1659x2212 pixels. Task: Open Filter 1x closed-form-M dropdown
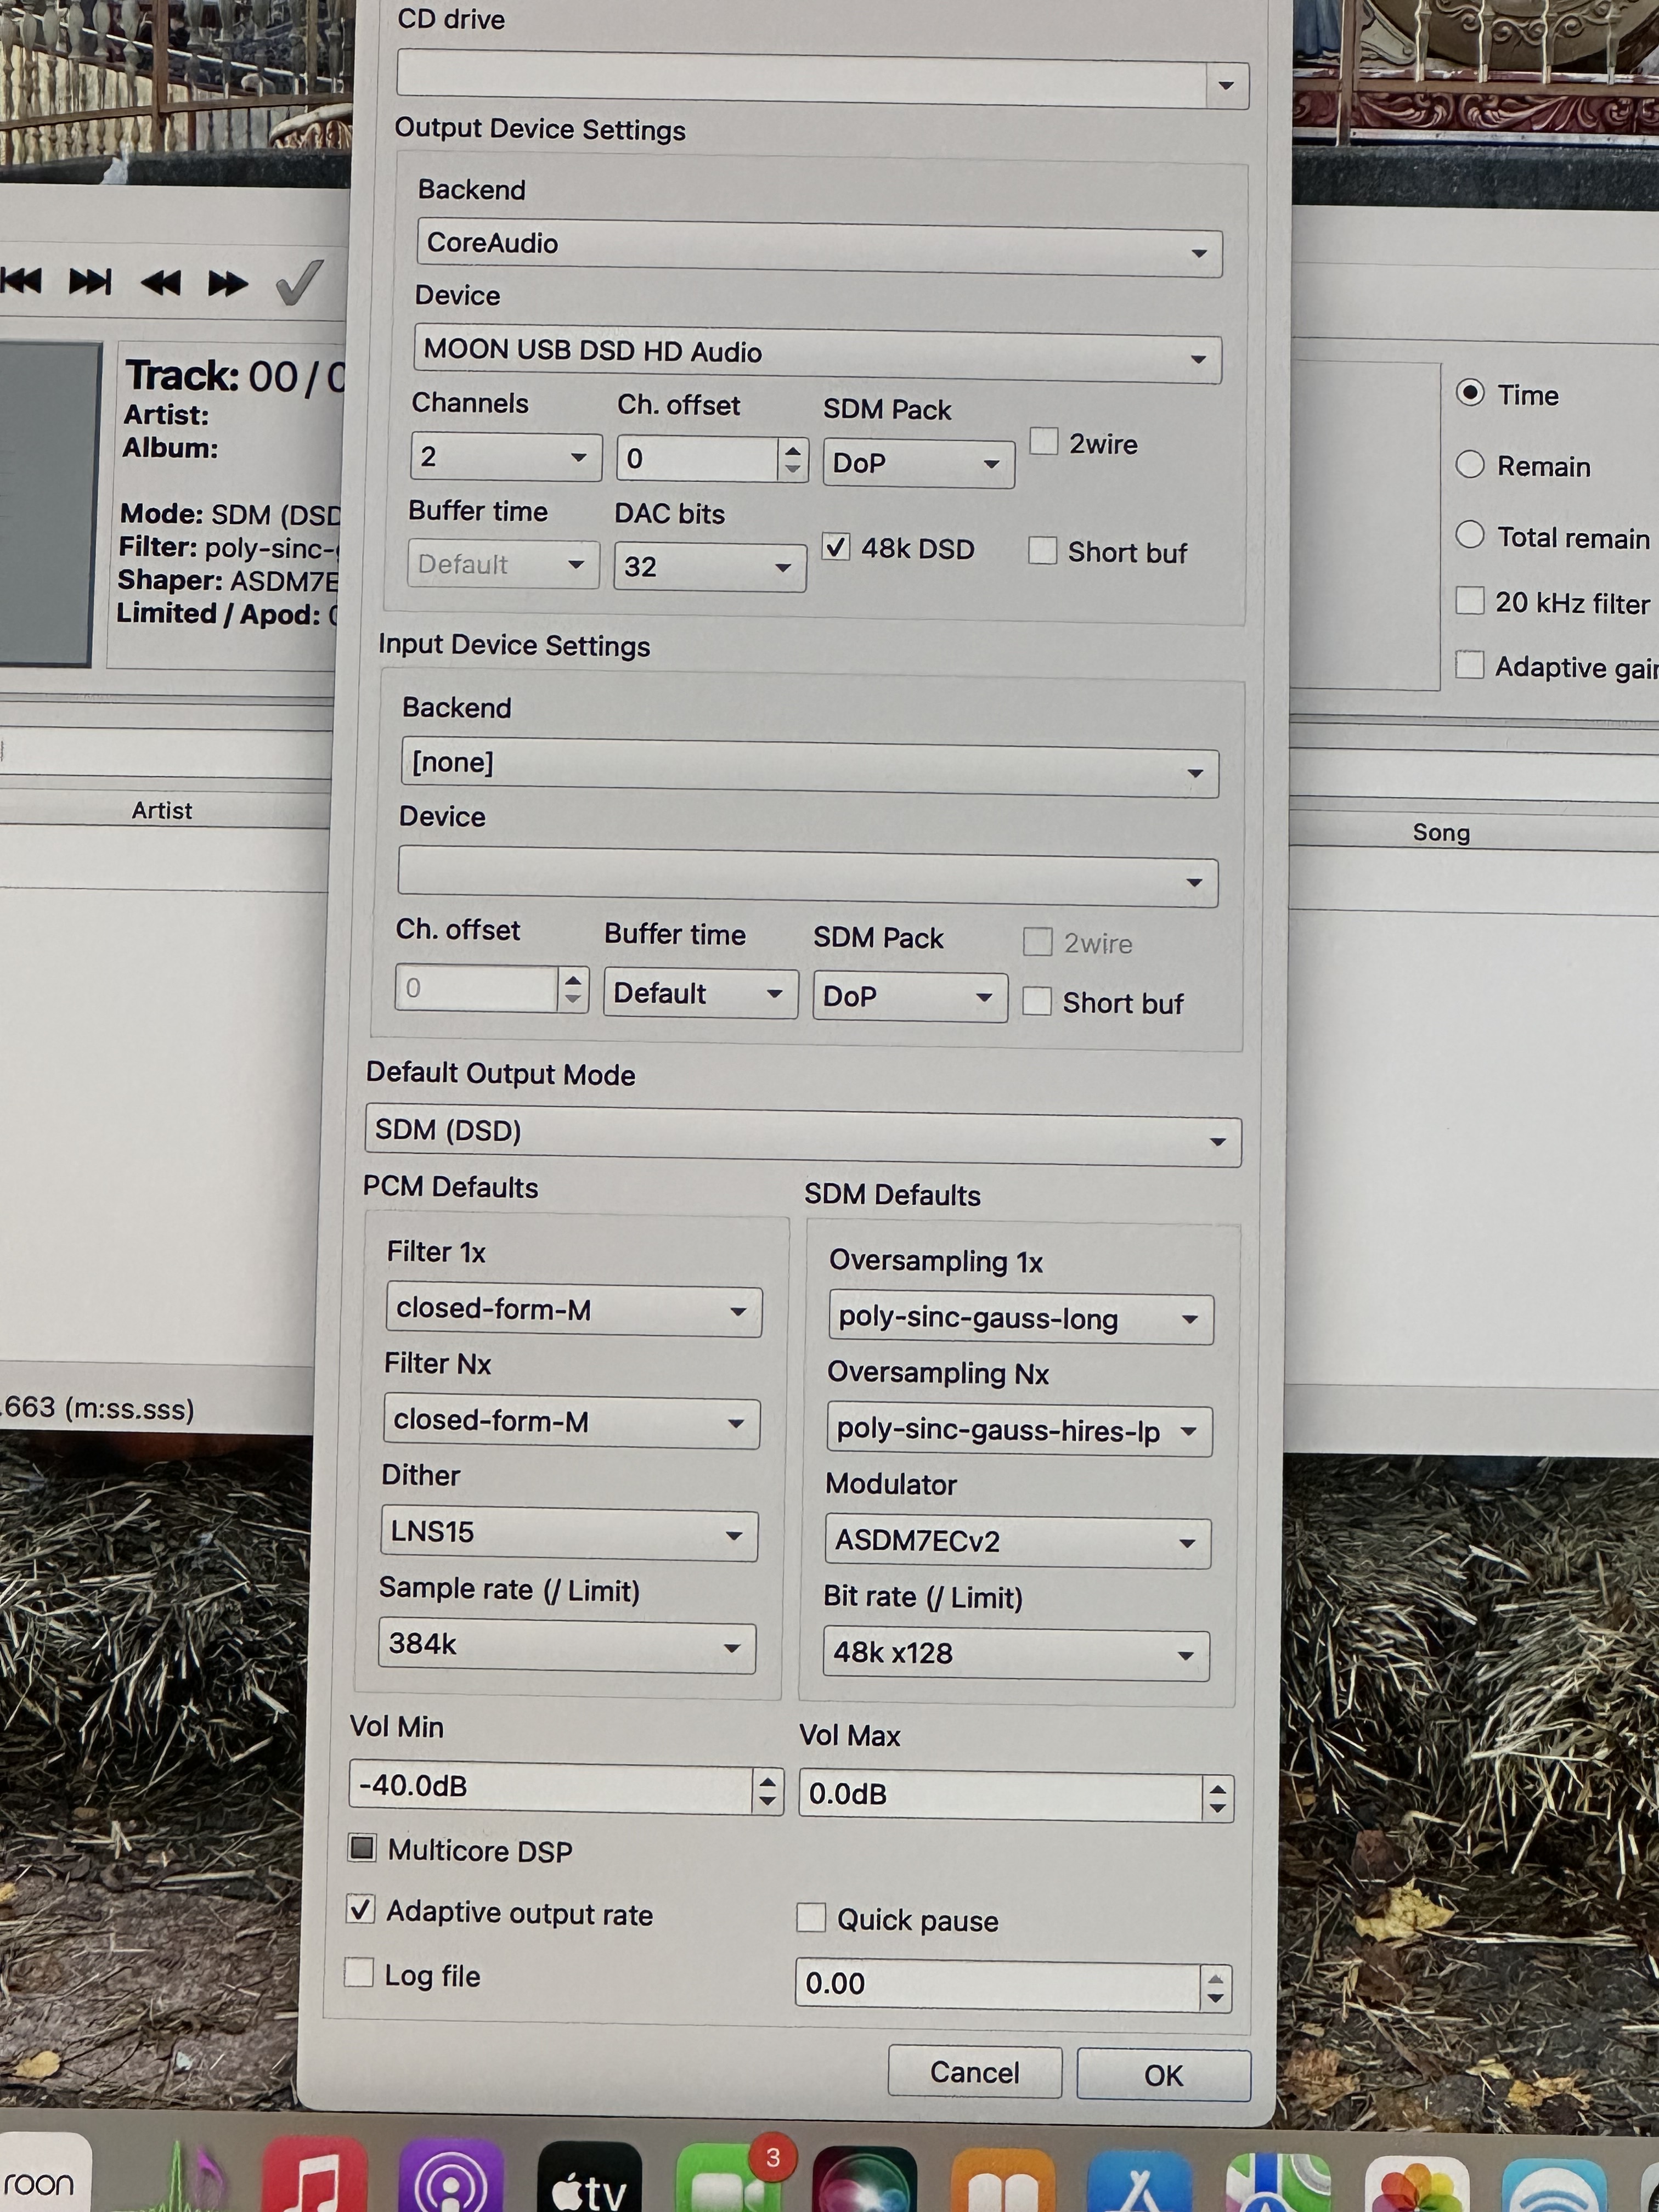(x=574, y=1311)
